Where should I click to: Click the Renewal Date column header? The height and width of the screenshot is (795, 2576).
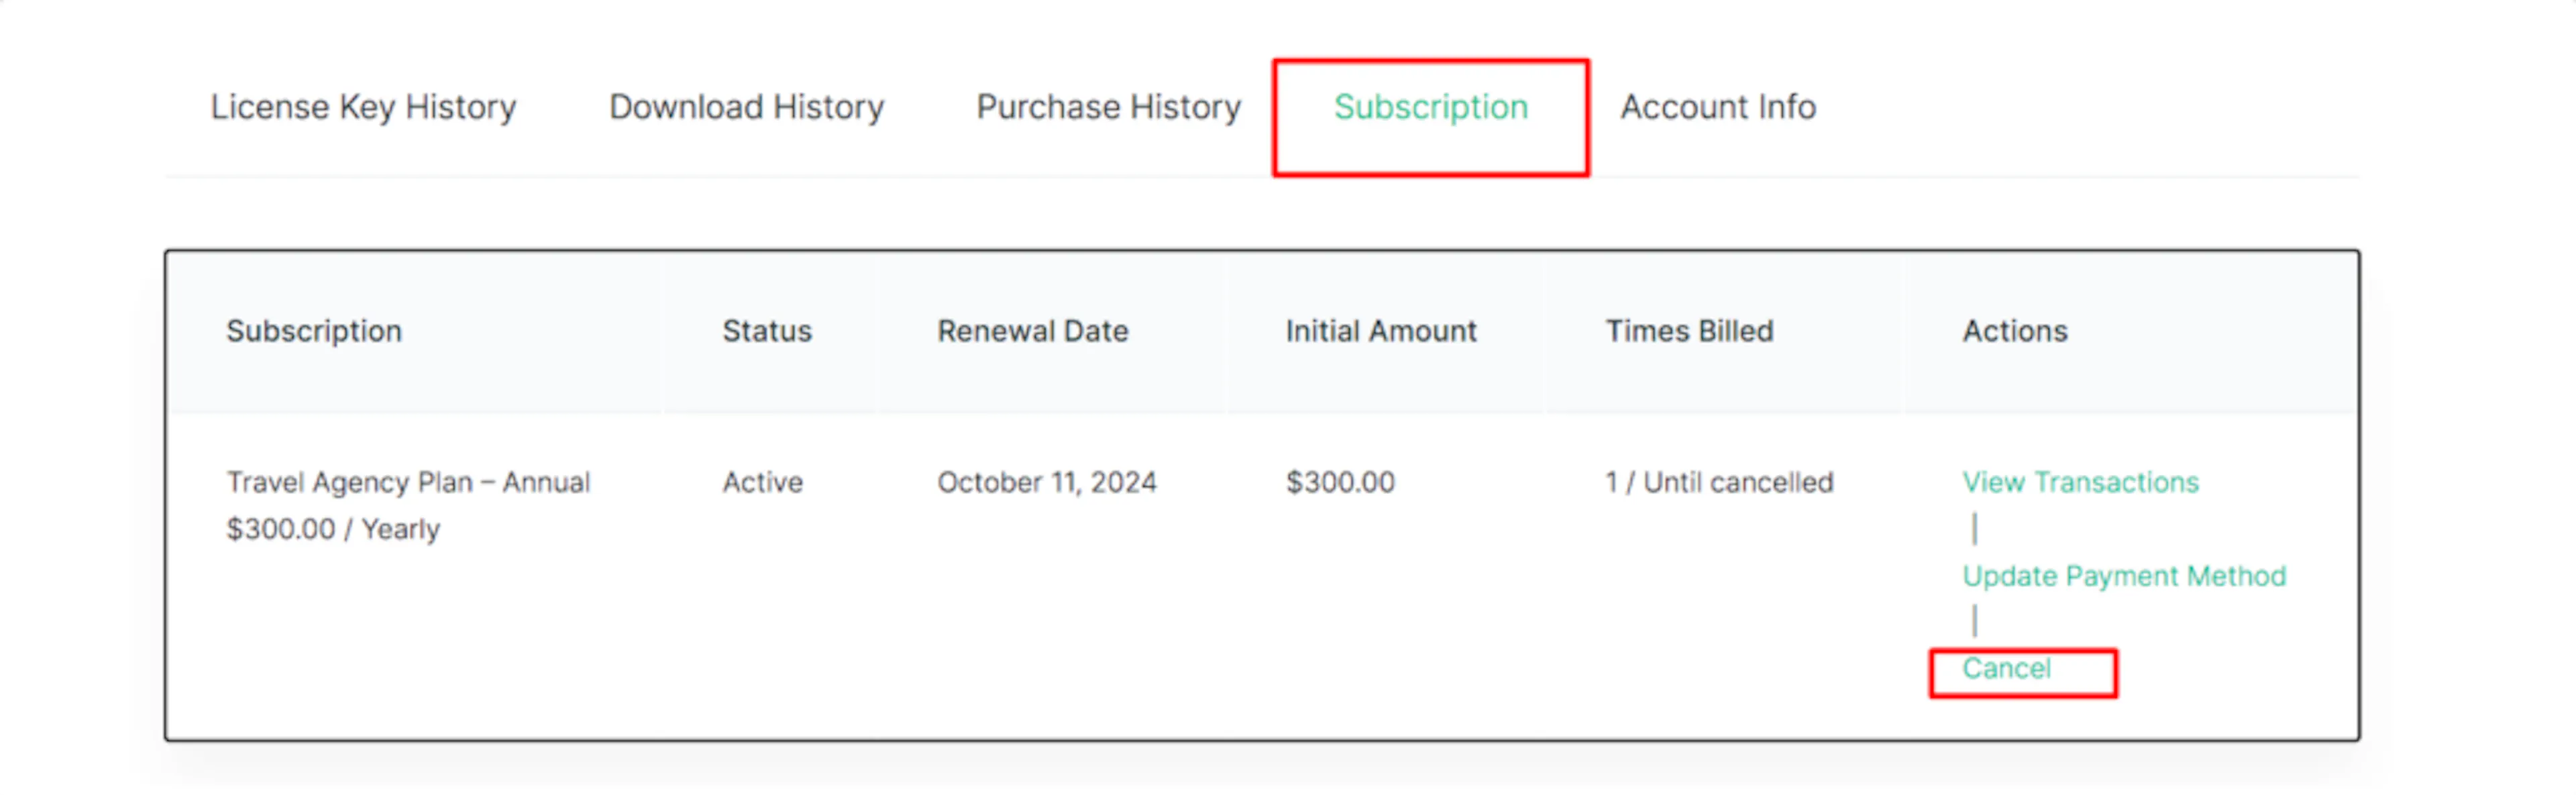click(1032, 331)
